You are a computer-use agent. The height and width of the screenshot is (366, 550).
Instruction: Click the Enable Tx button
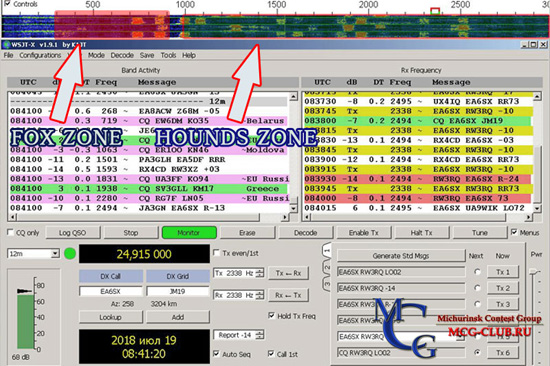[x=363, y=233]
